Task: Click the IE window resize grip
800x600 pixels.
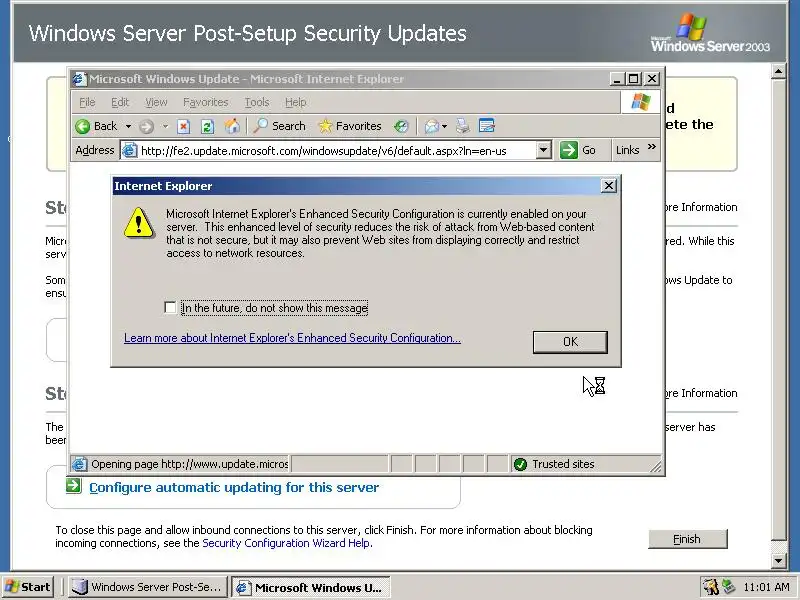Action: [656, 466]
